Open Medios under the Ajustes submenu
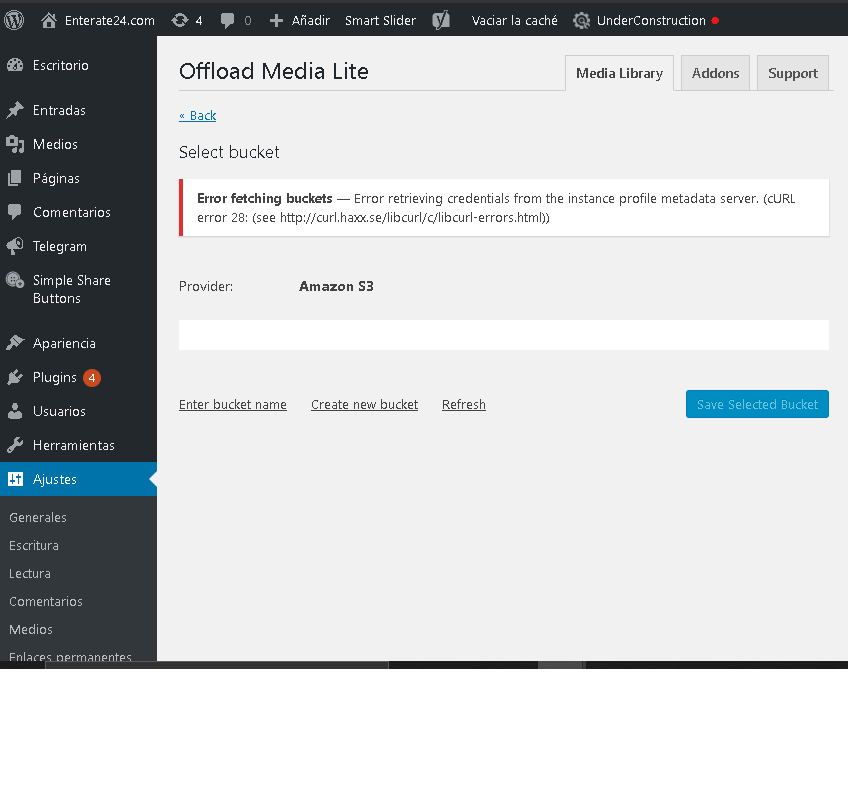Image resolution: width=848 pixels, height=800 pixels. click(x=31, y=630)
